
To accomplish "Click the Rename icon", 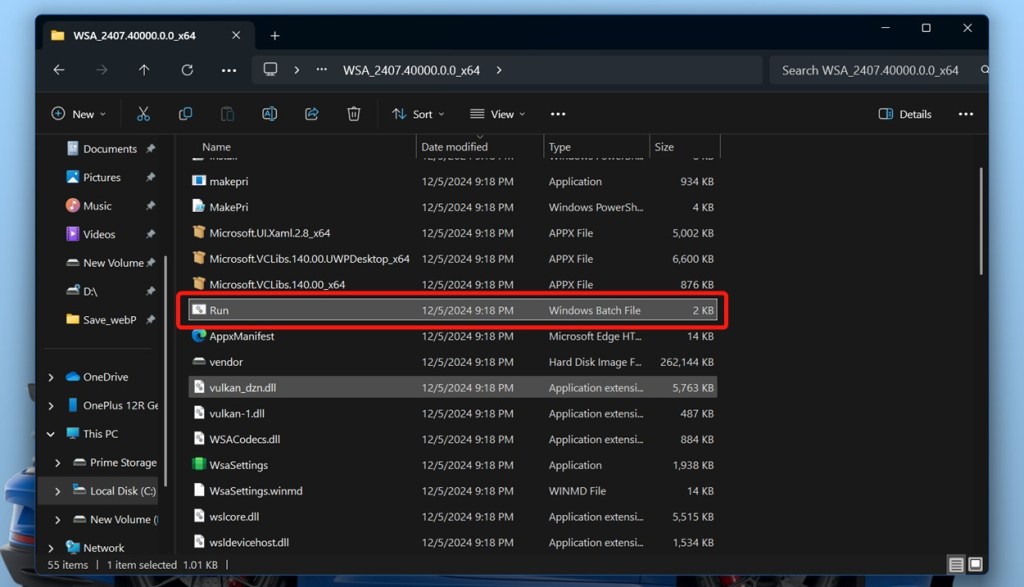I will 269,114.
